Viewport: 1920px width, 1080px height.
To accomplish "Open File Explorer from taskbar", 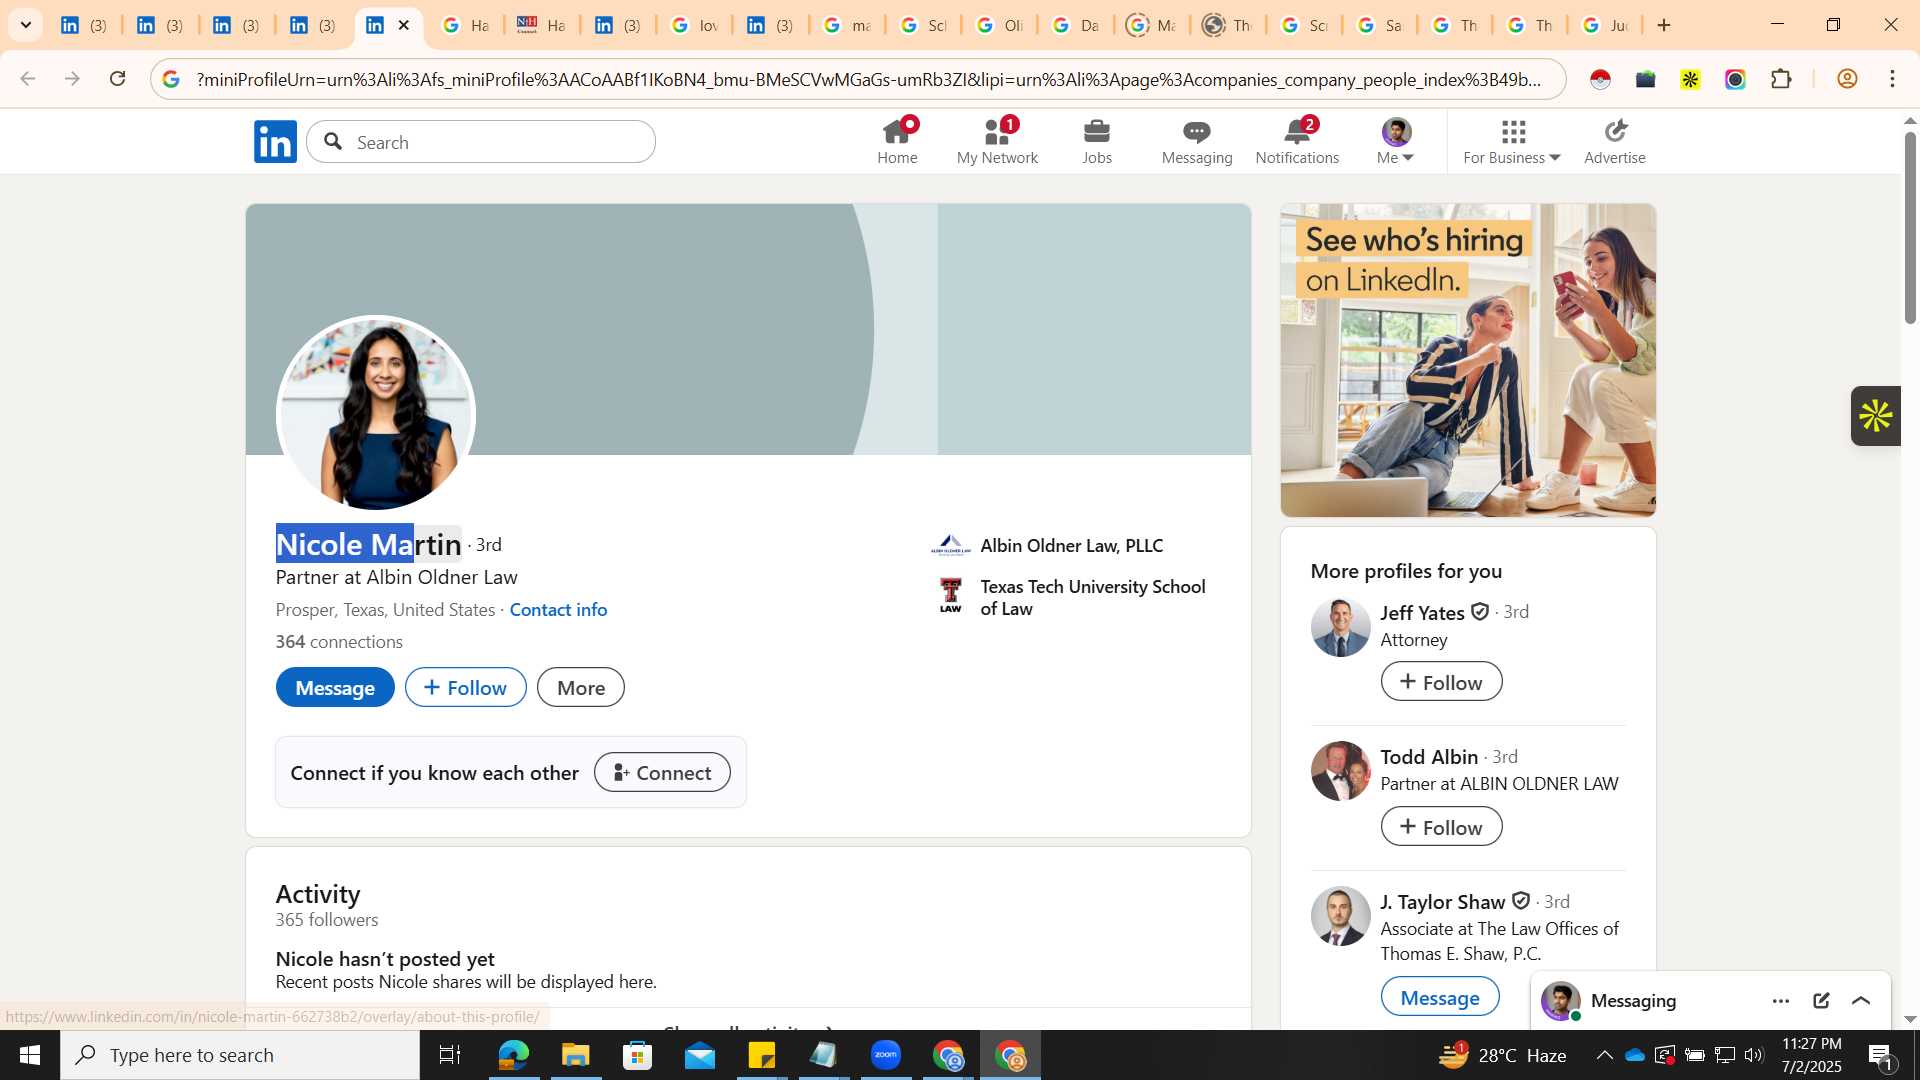I will coord(575,1055).
